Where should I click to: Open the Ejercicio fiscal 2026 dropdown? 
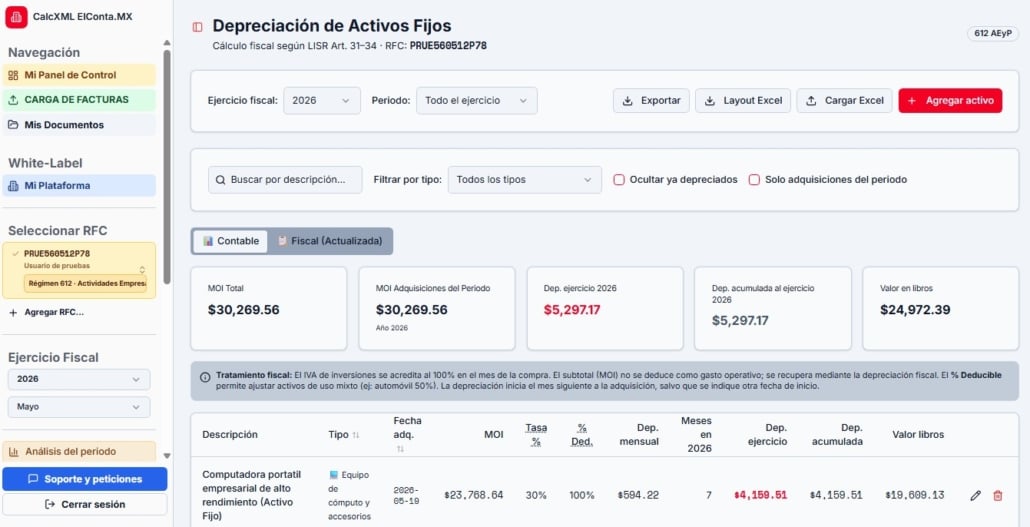[x=322, y=101]
